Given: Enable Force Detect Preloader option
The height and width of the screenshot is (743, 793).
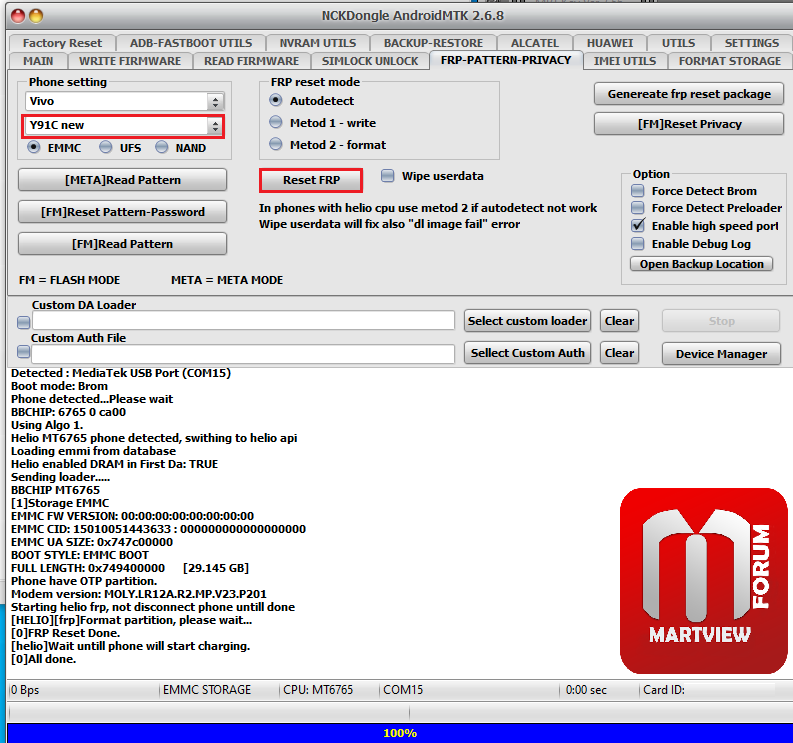Looking at the screenshot, I should click(x=638, y=208).
